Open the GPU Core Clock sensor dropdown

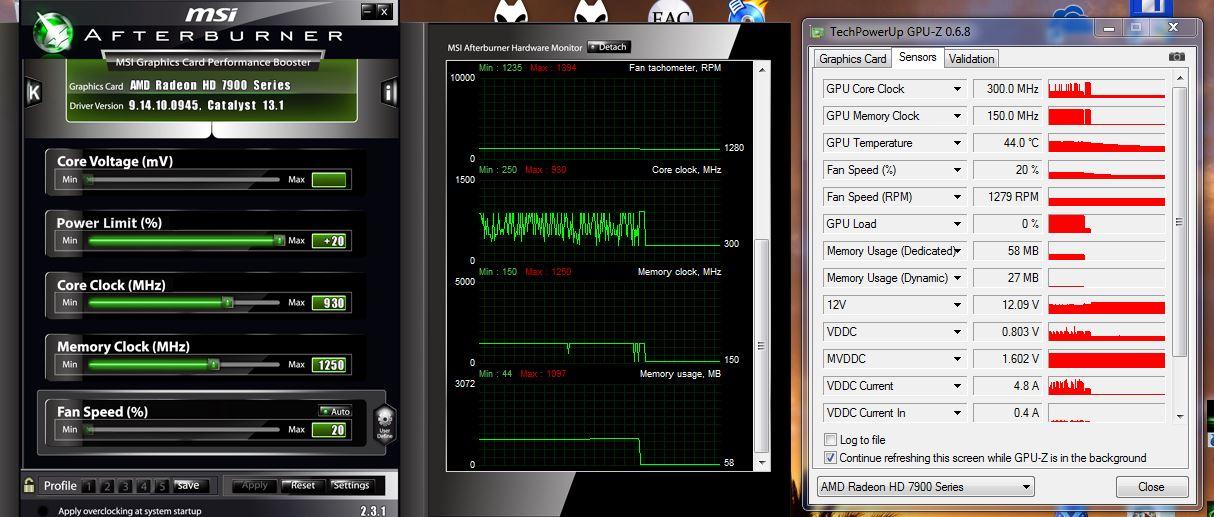tap(957, 89)
